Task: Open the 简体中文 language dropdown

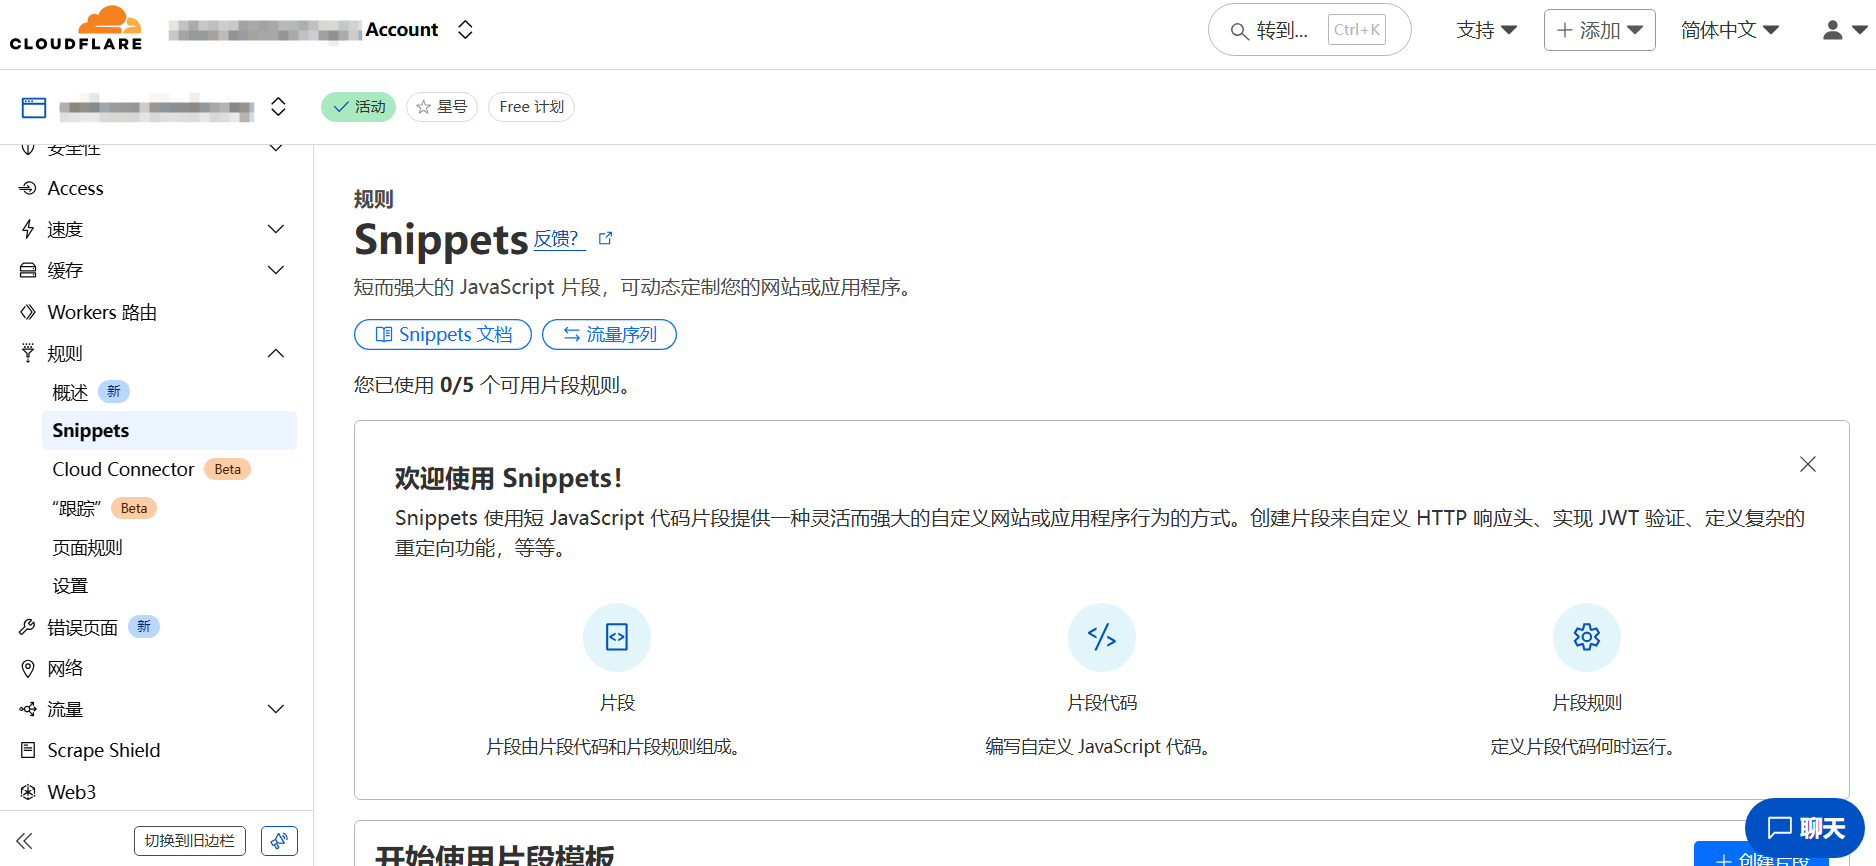Action: point(1729,30)
